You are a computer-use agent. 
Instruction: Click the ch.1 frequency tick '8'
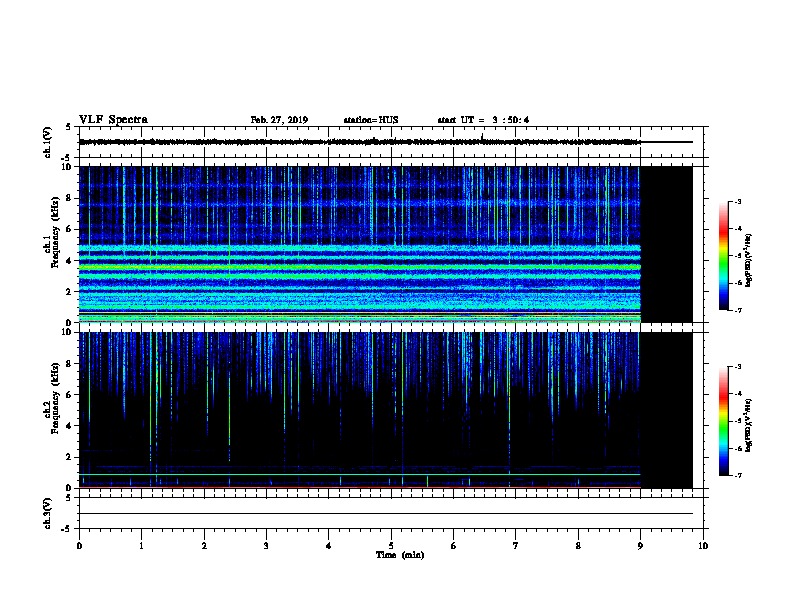click(69, 198)
